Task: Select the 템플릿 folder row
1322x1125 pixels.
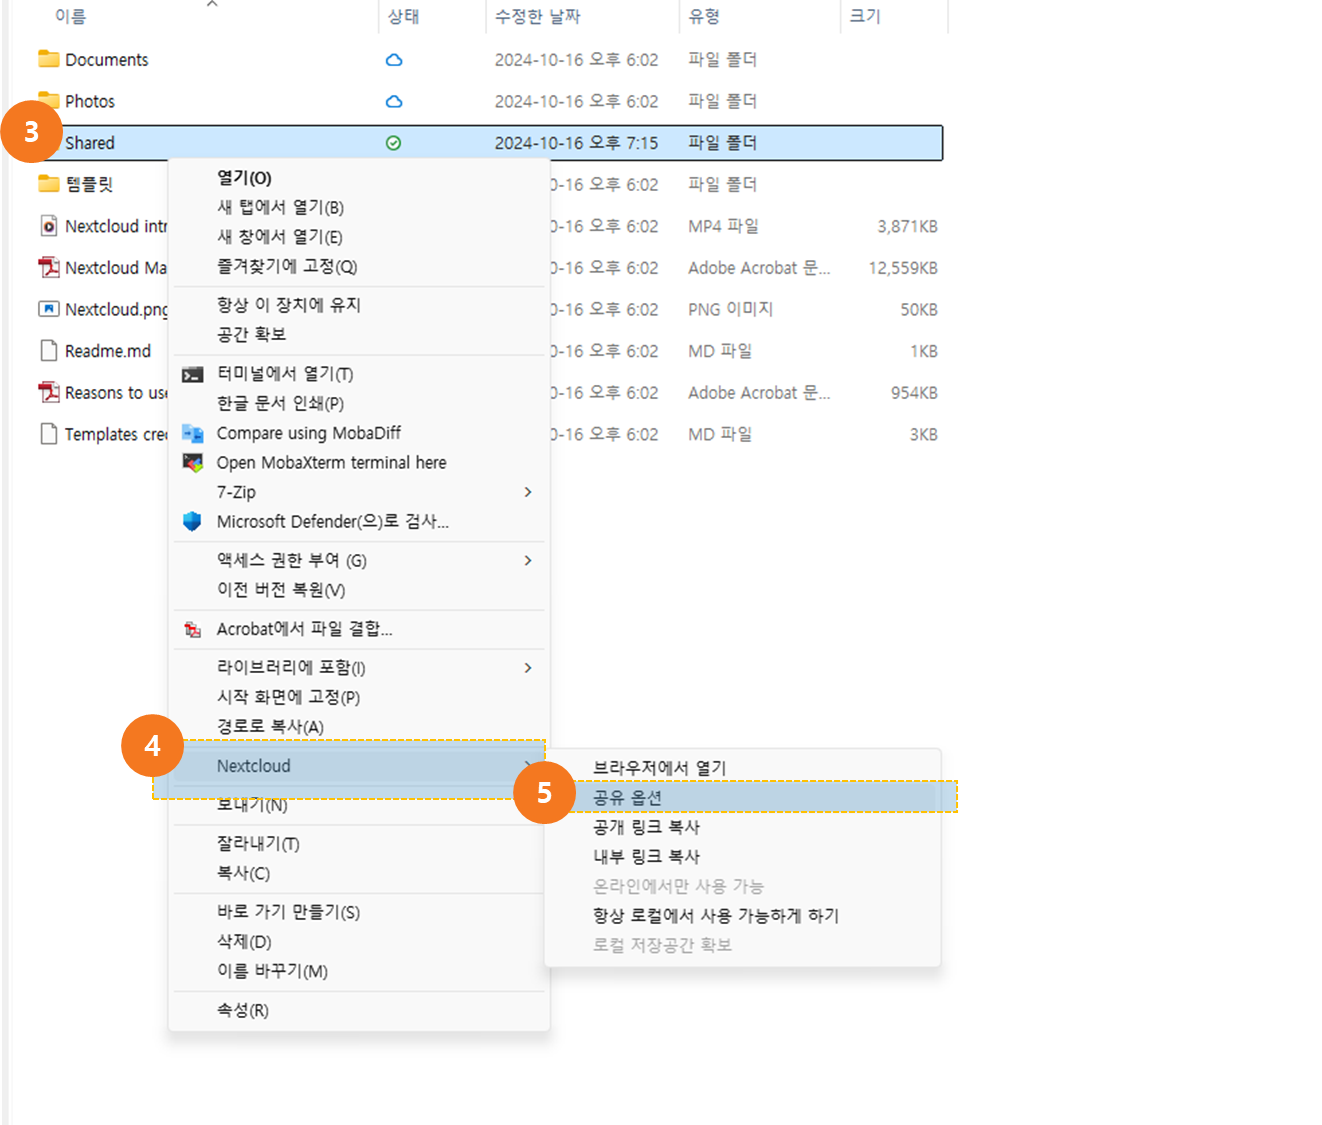Action: (88, 184)
